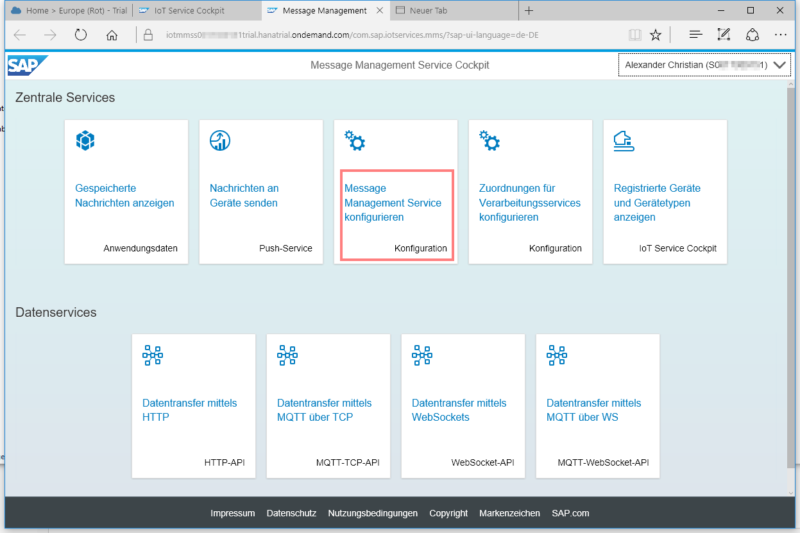The width and height of the screenshot is (800, 533).
Task: Open Zuordnungen für Verarbeitungsservices konfigurieren link
Action: point(530,202)
